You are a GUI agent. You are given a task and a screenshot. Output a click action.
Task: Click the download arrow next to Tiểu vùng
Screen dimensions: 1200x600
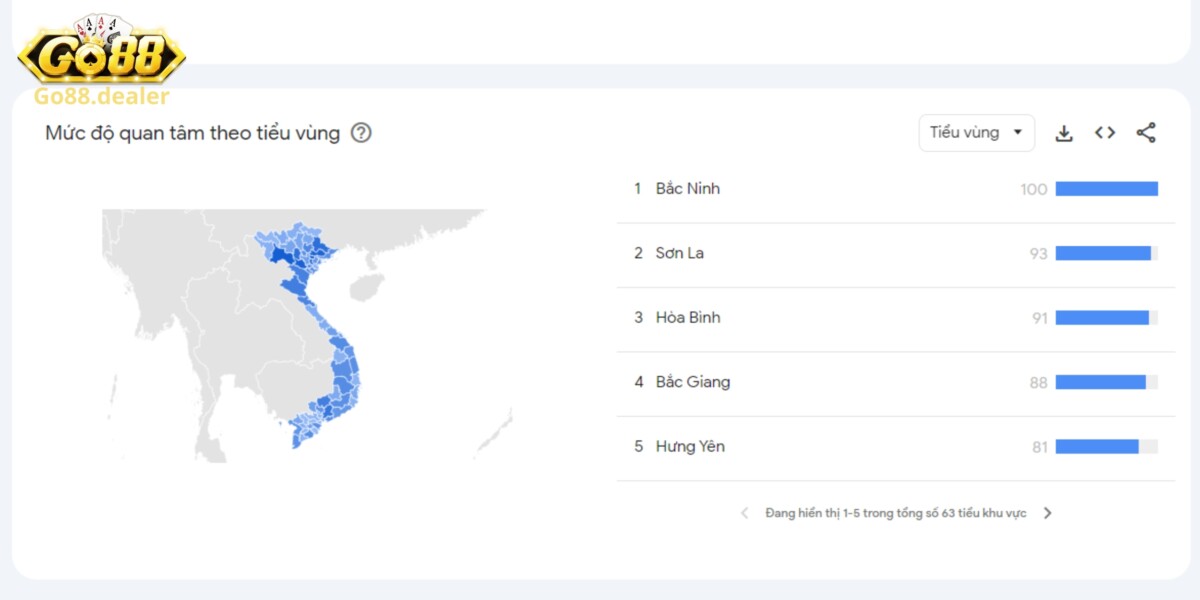pyautogui.click(x=1064, y=131)
